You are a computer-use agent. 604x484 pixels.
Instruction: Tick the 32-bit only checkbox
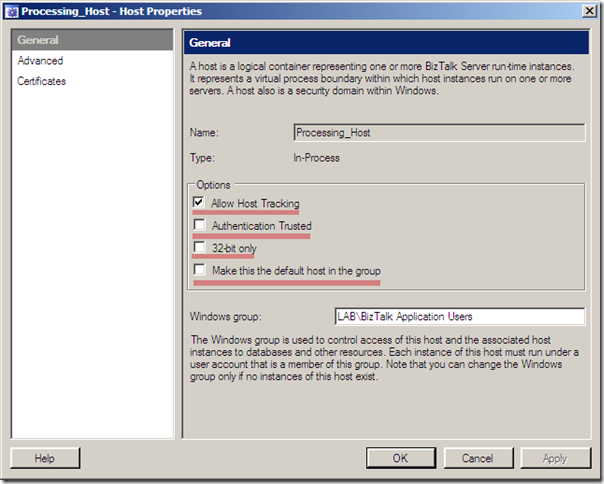pyautogui.click(x=199, y=247)
